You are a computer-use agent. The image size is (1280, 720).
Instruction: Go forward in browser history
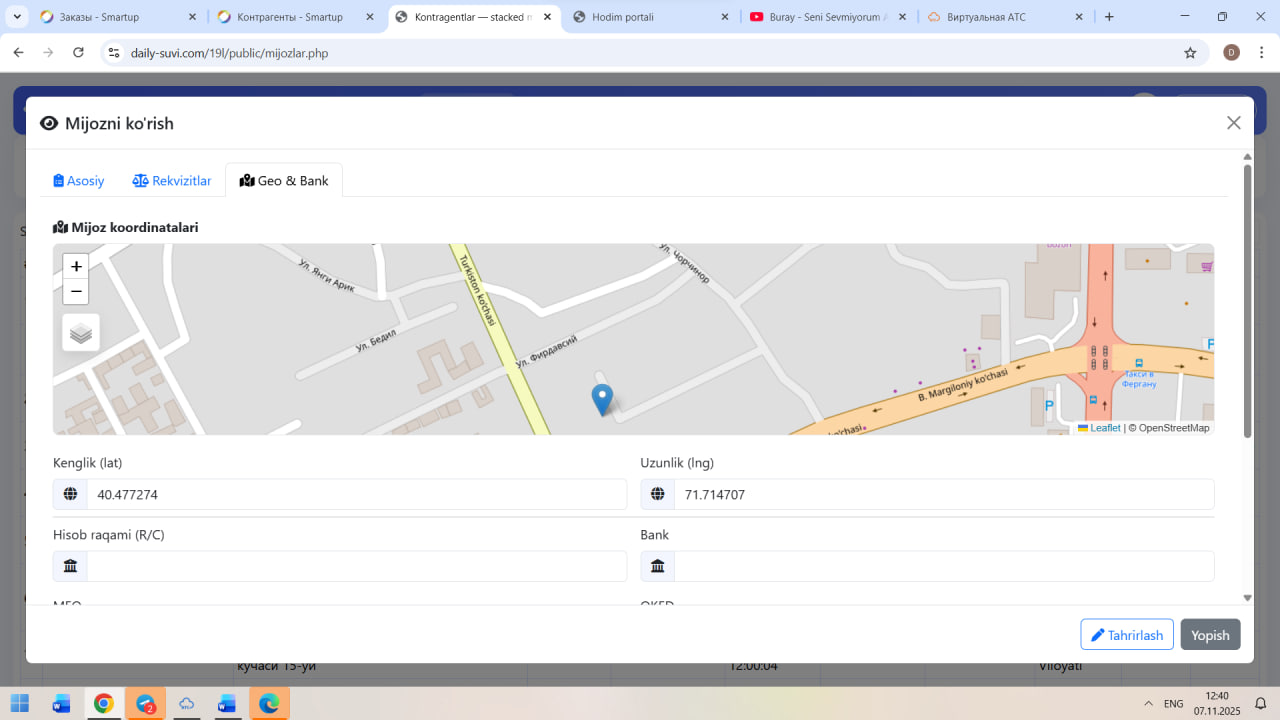pos(48,53)
